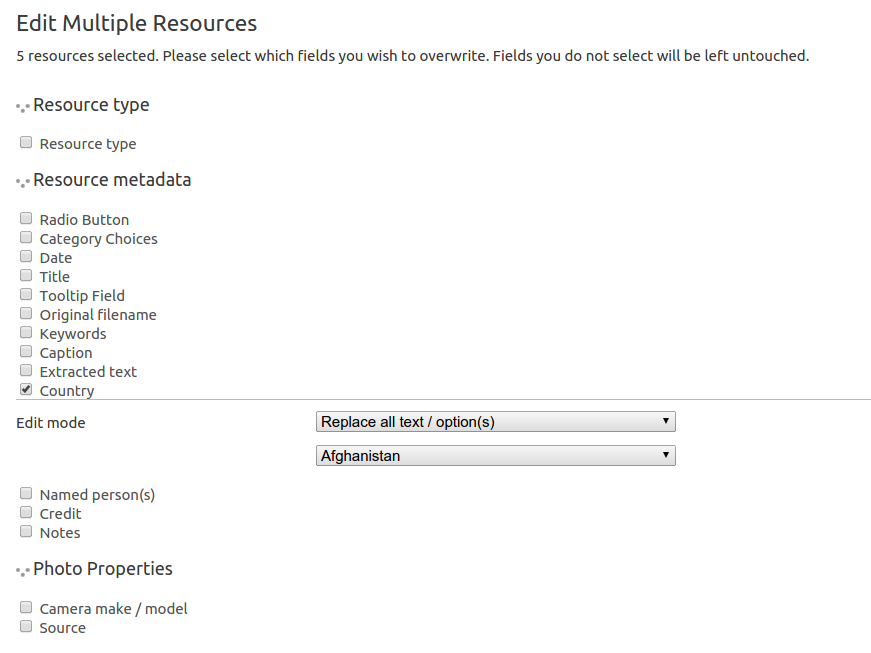Screen dimensions: 871x653
Task: Enable the Tooltip Field checkbox
Action: (x=26, y=294)
